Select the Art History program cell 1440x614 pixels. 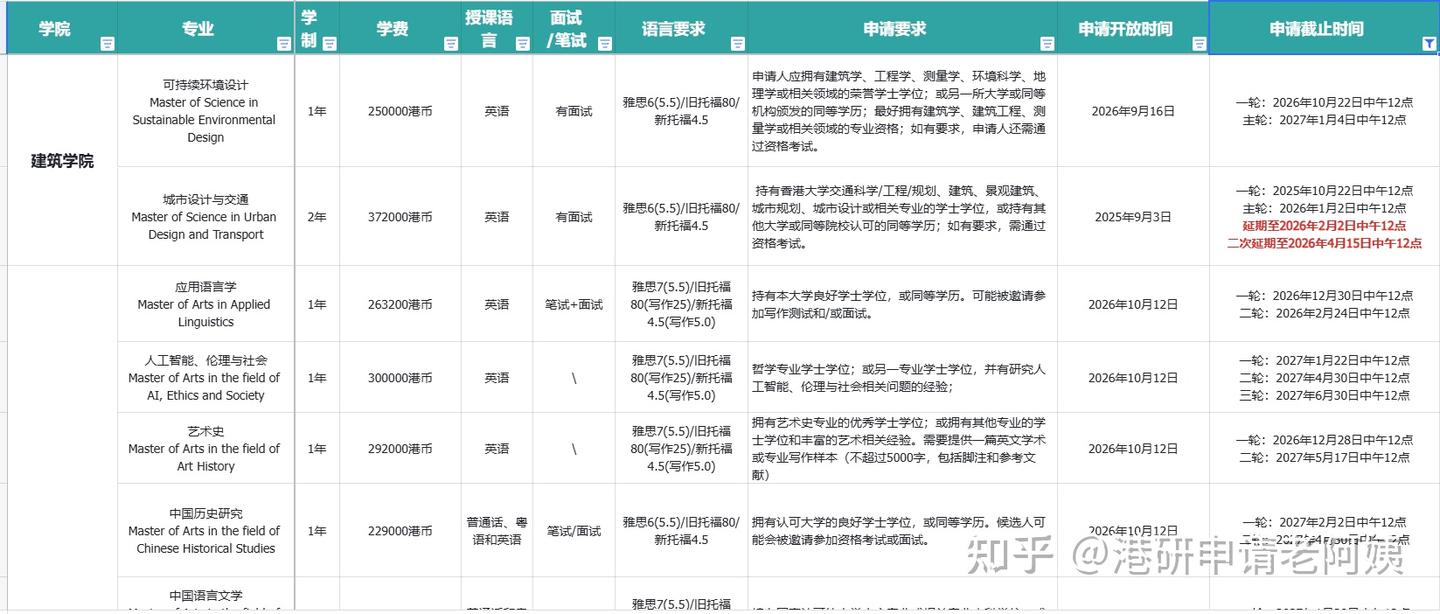pos(206,448)
